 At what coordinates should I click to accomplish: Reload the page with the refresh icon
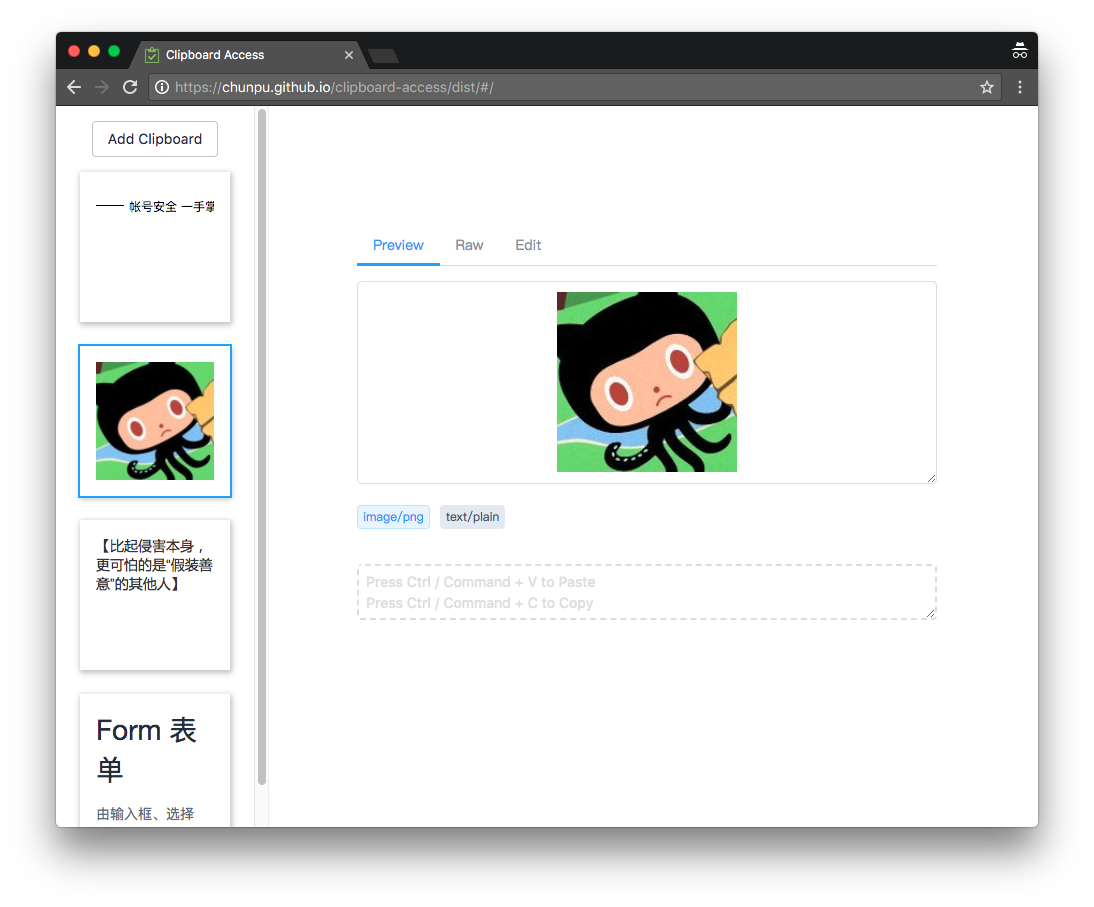(x=130, y=87)
